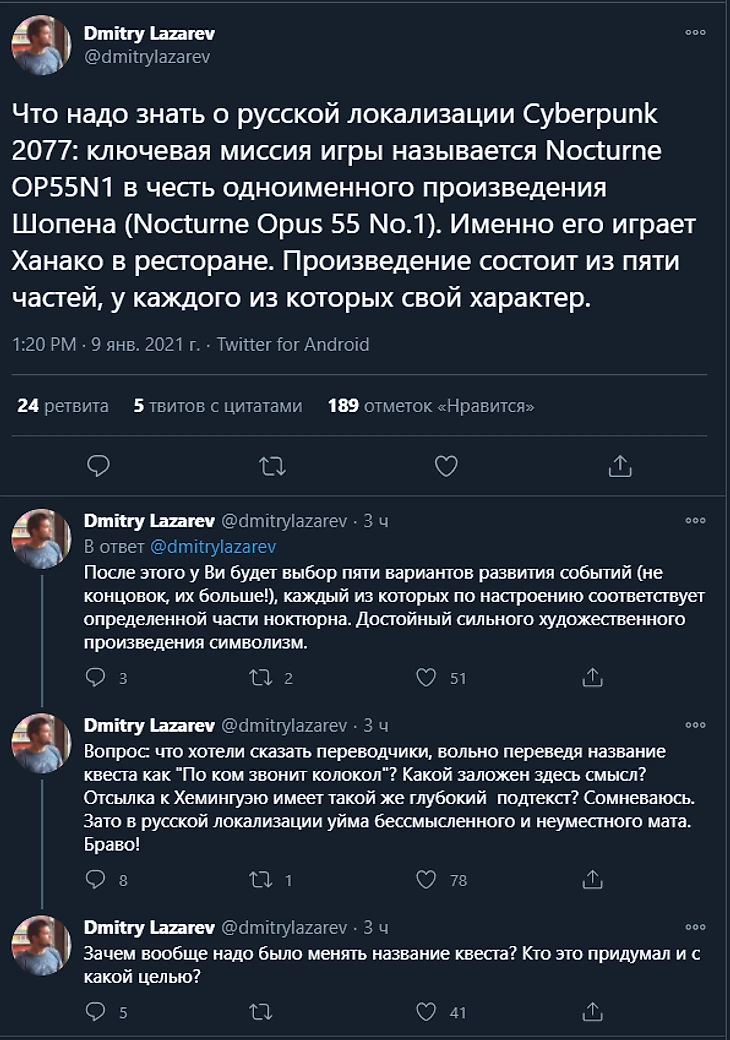The height and width of the screenshot is (1040, 730).
Task: Retweet the reply with 2 retweets
Action: point(260,677)
